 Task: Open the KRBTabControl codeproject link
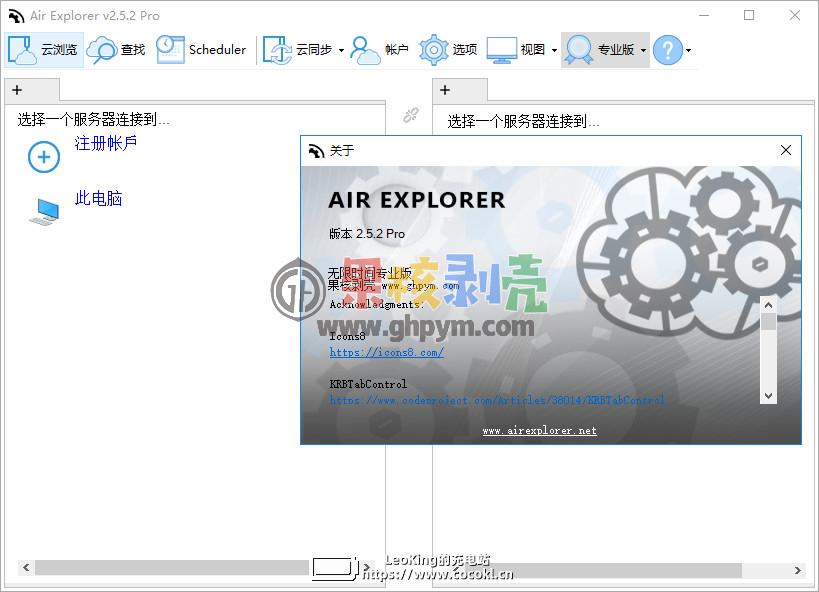point(497,400)
